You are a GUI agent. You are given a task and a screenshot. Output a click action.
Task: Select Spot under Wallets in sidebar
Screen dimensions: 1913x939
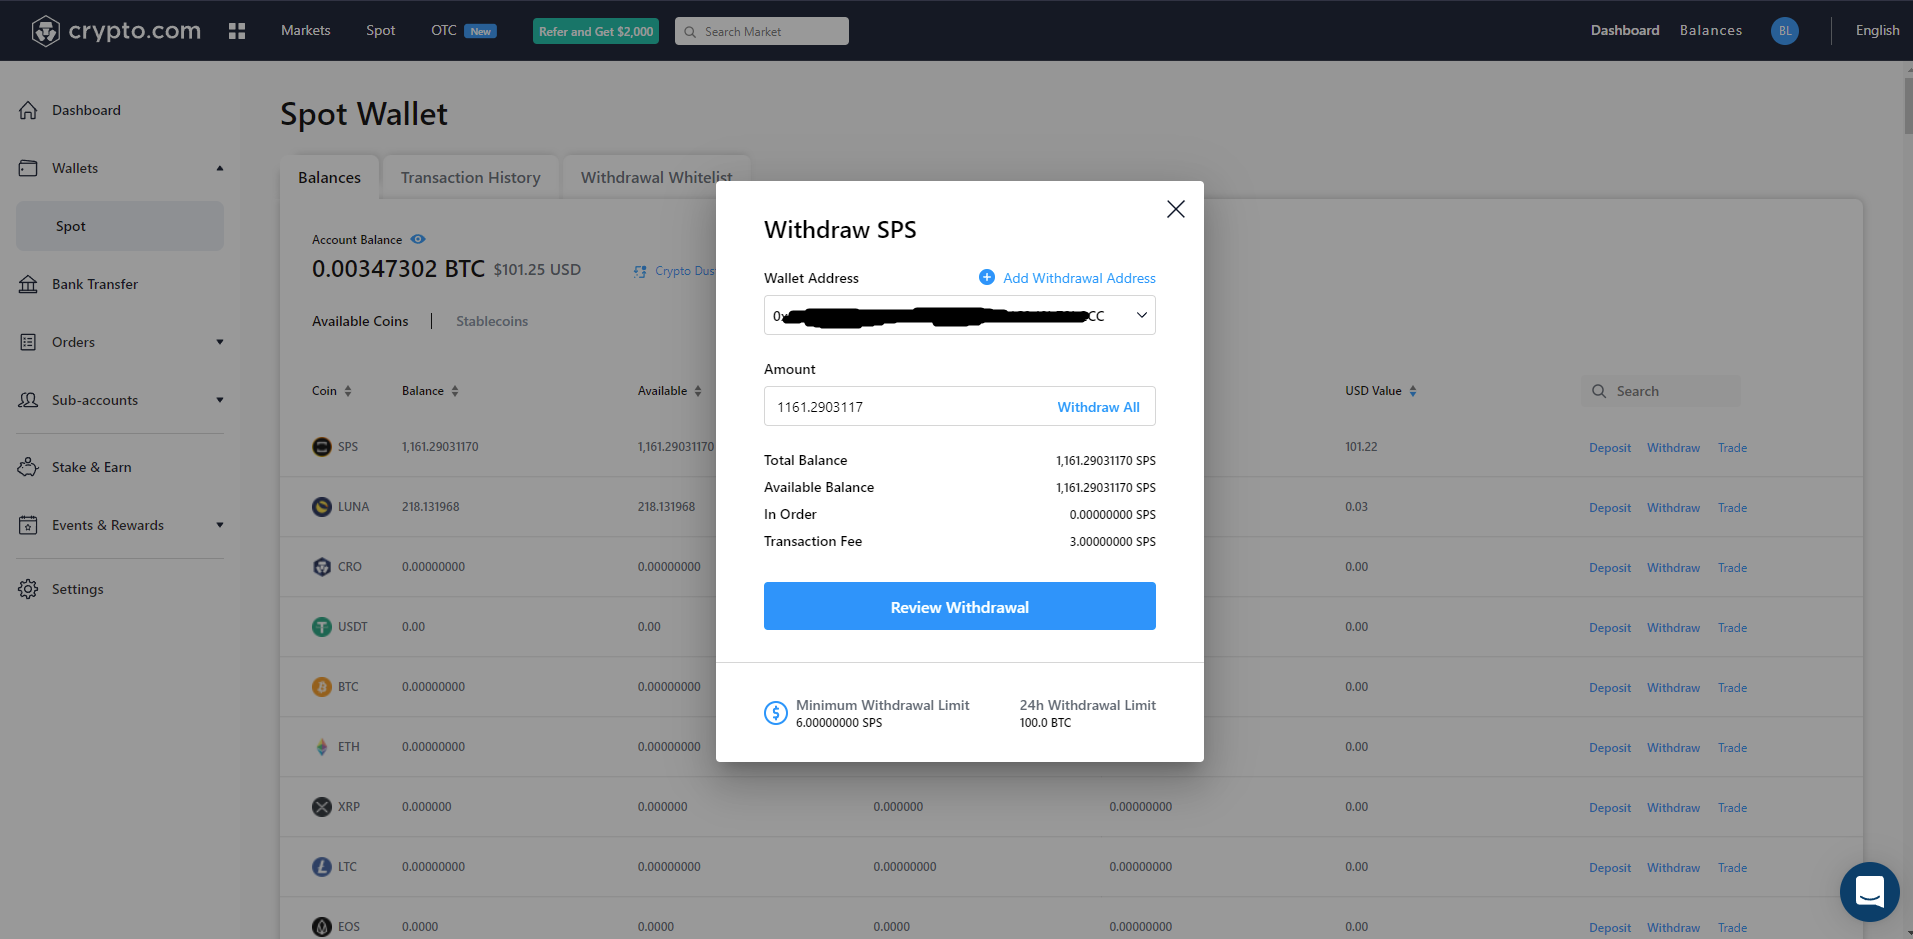[x=120, y=226]
